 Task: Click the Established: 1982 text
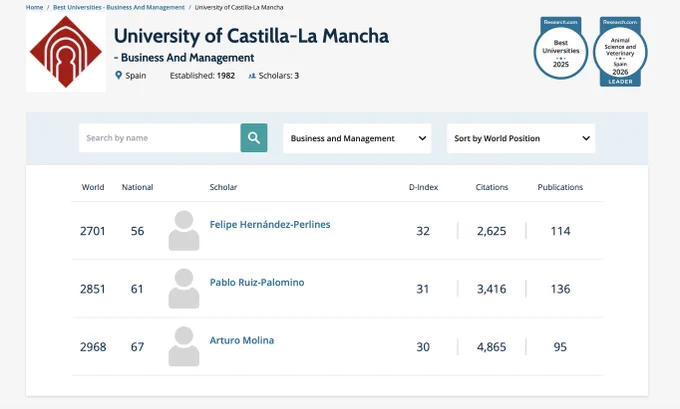pyautogui.click(x=202, y=76)
